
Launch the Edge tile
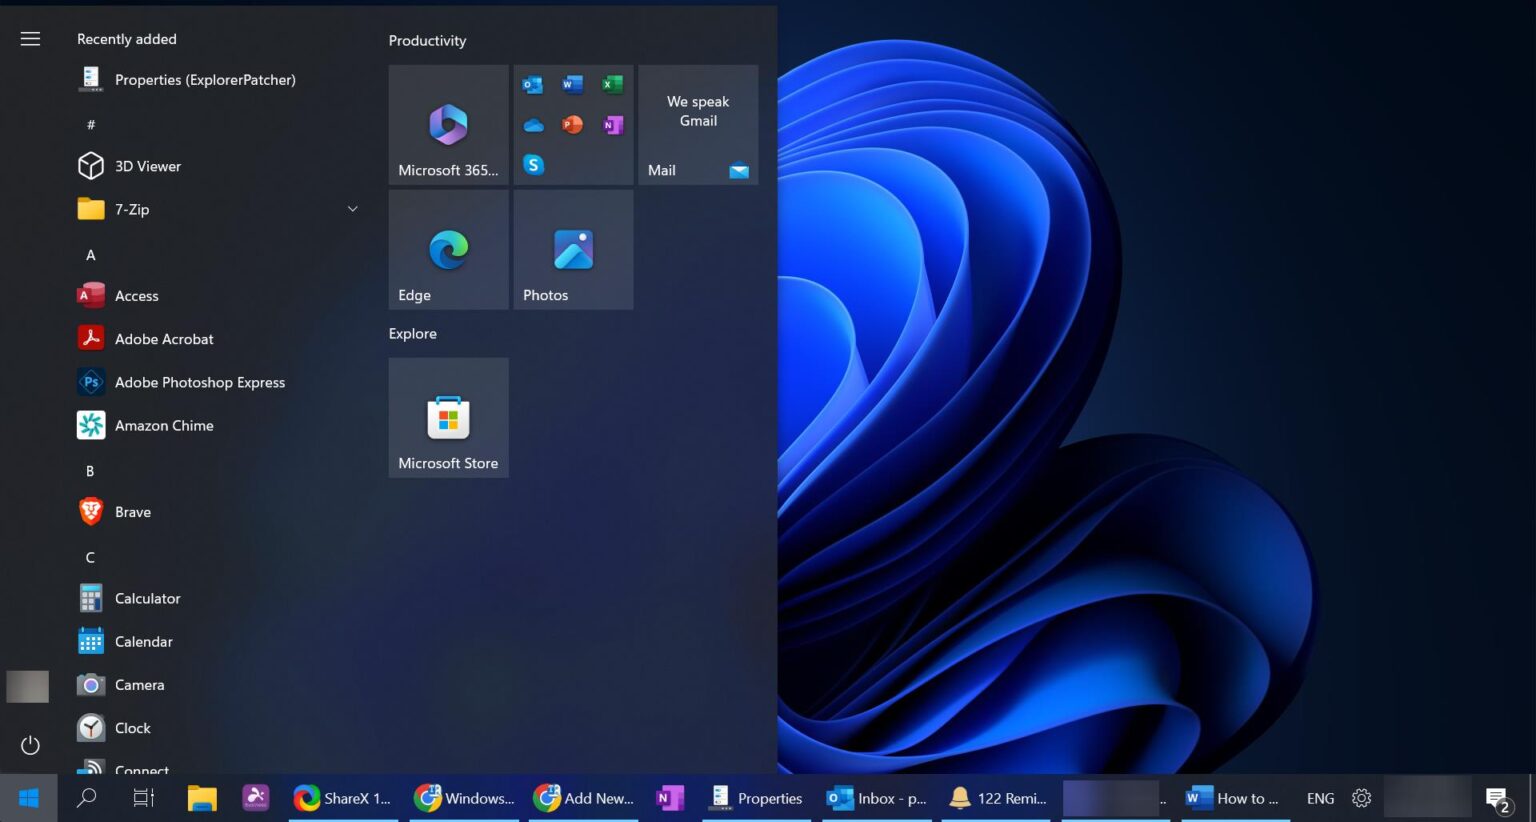coord(448,250)
